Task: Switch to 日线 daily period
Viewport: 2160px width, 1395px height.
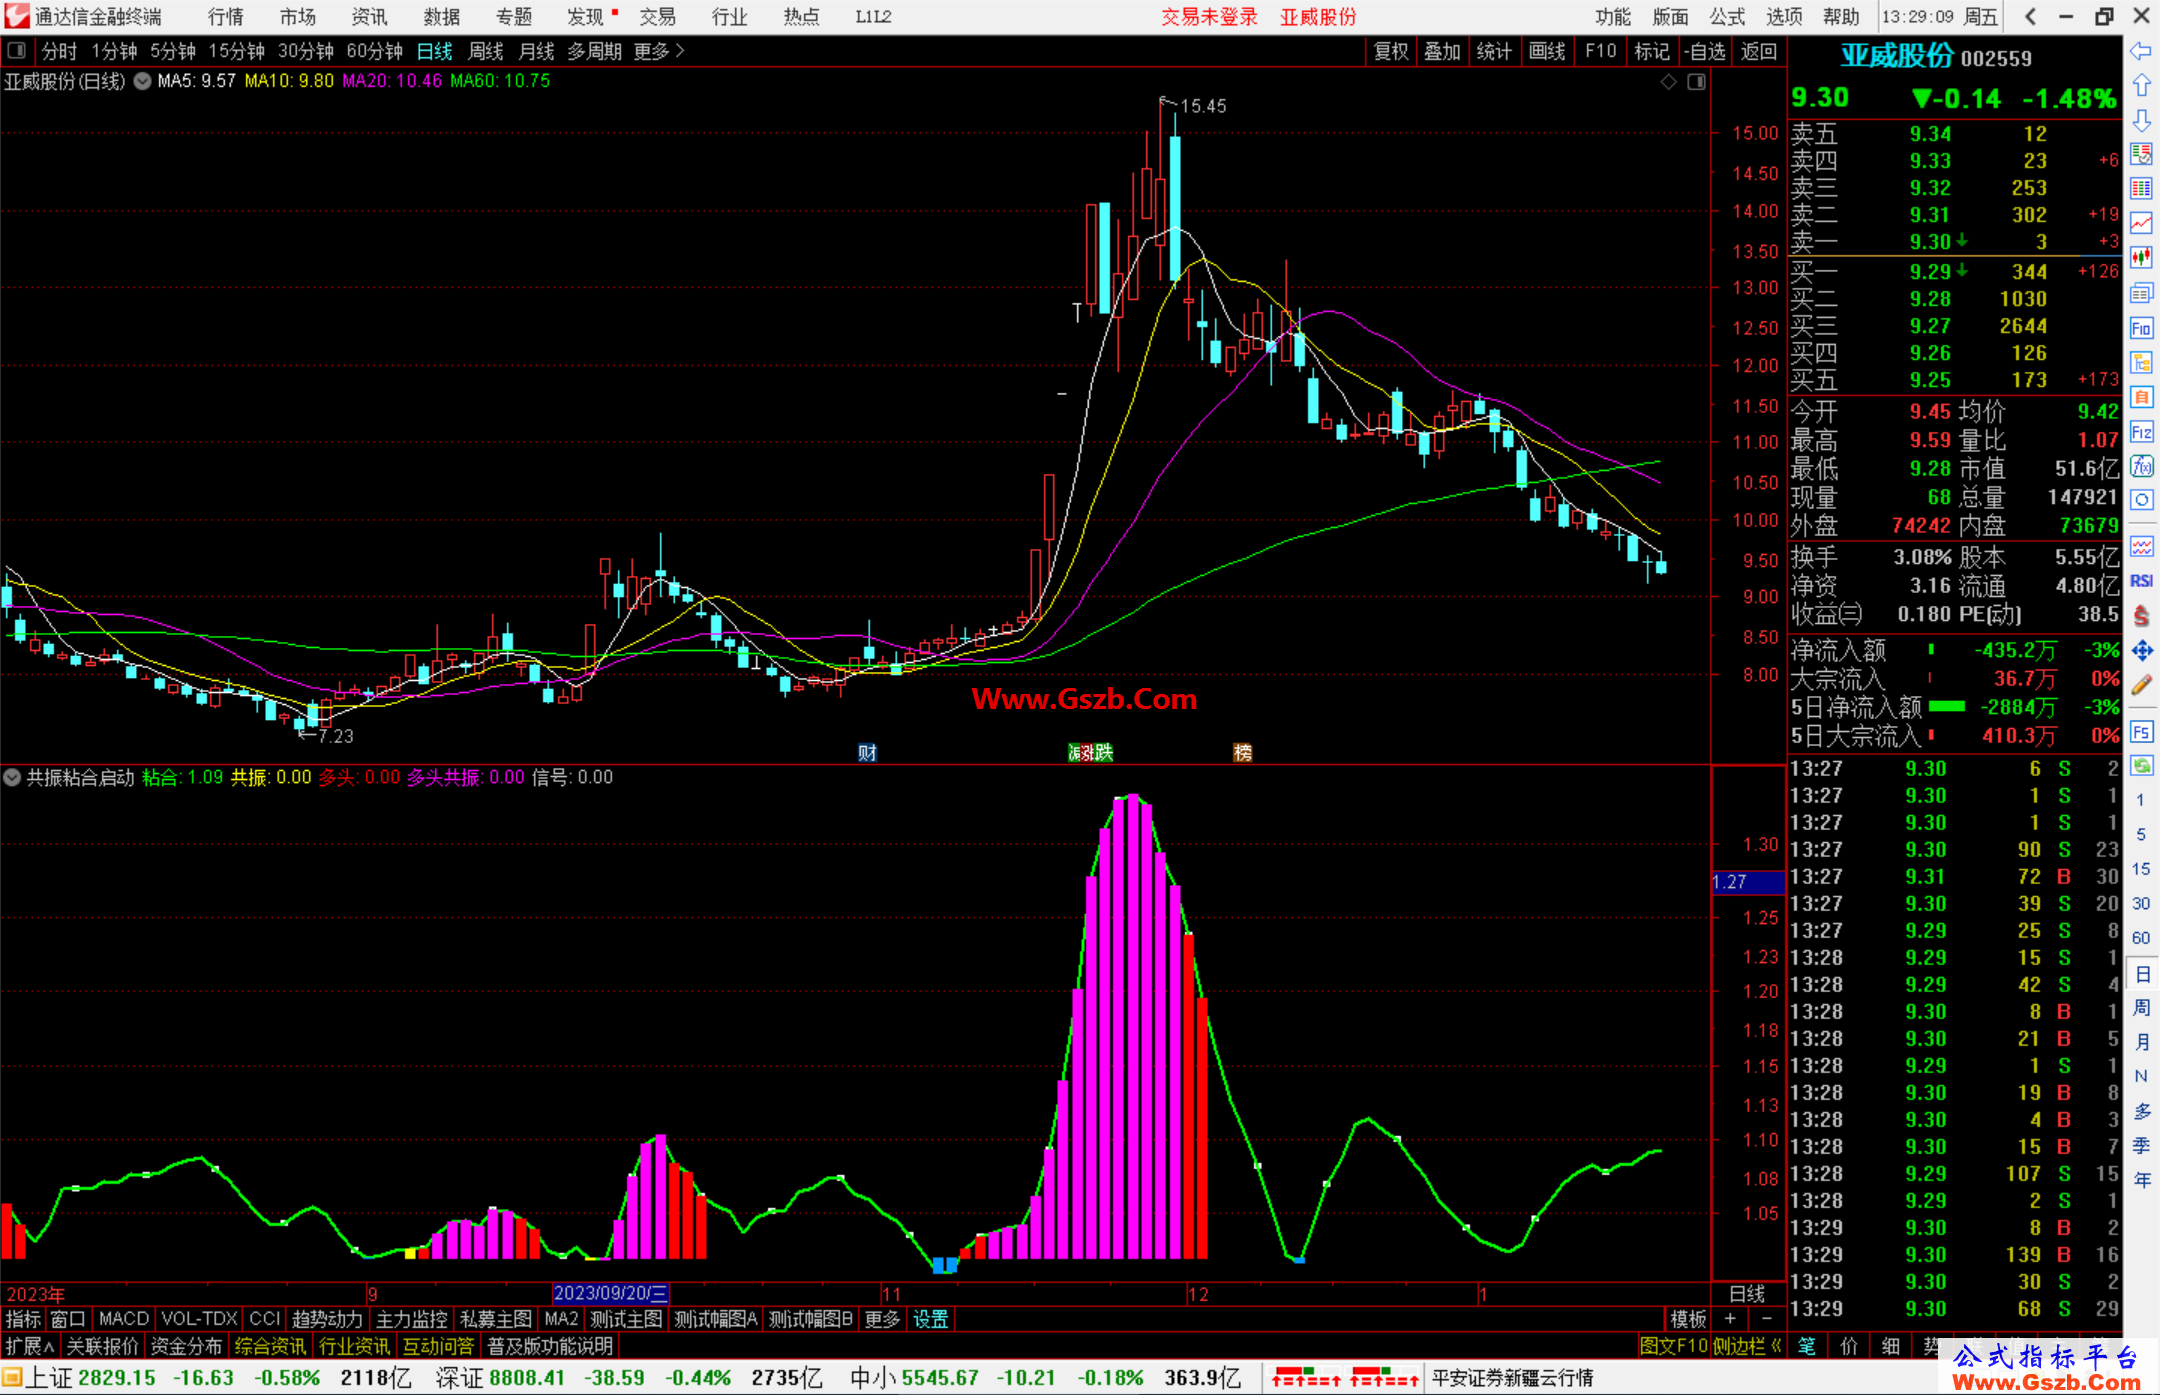Action: pos(434,51)
